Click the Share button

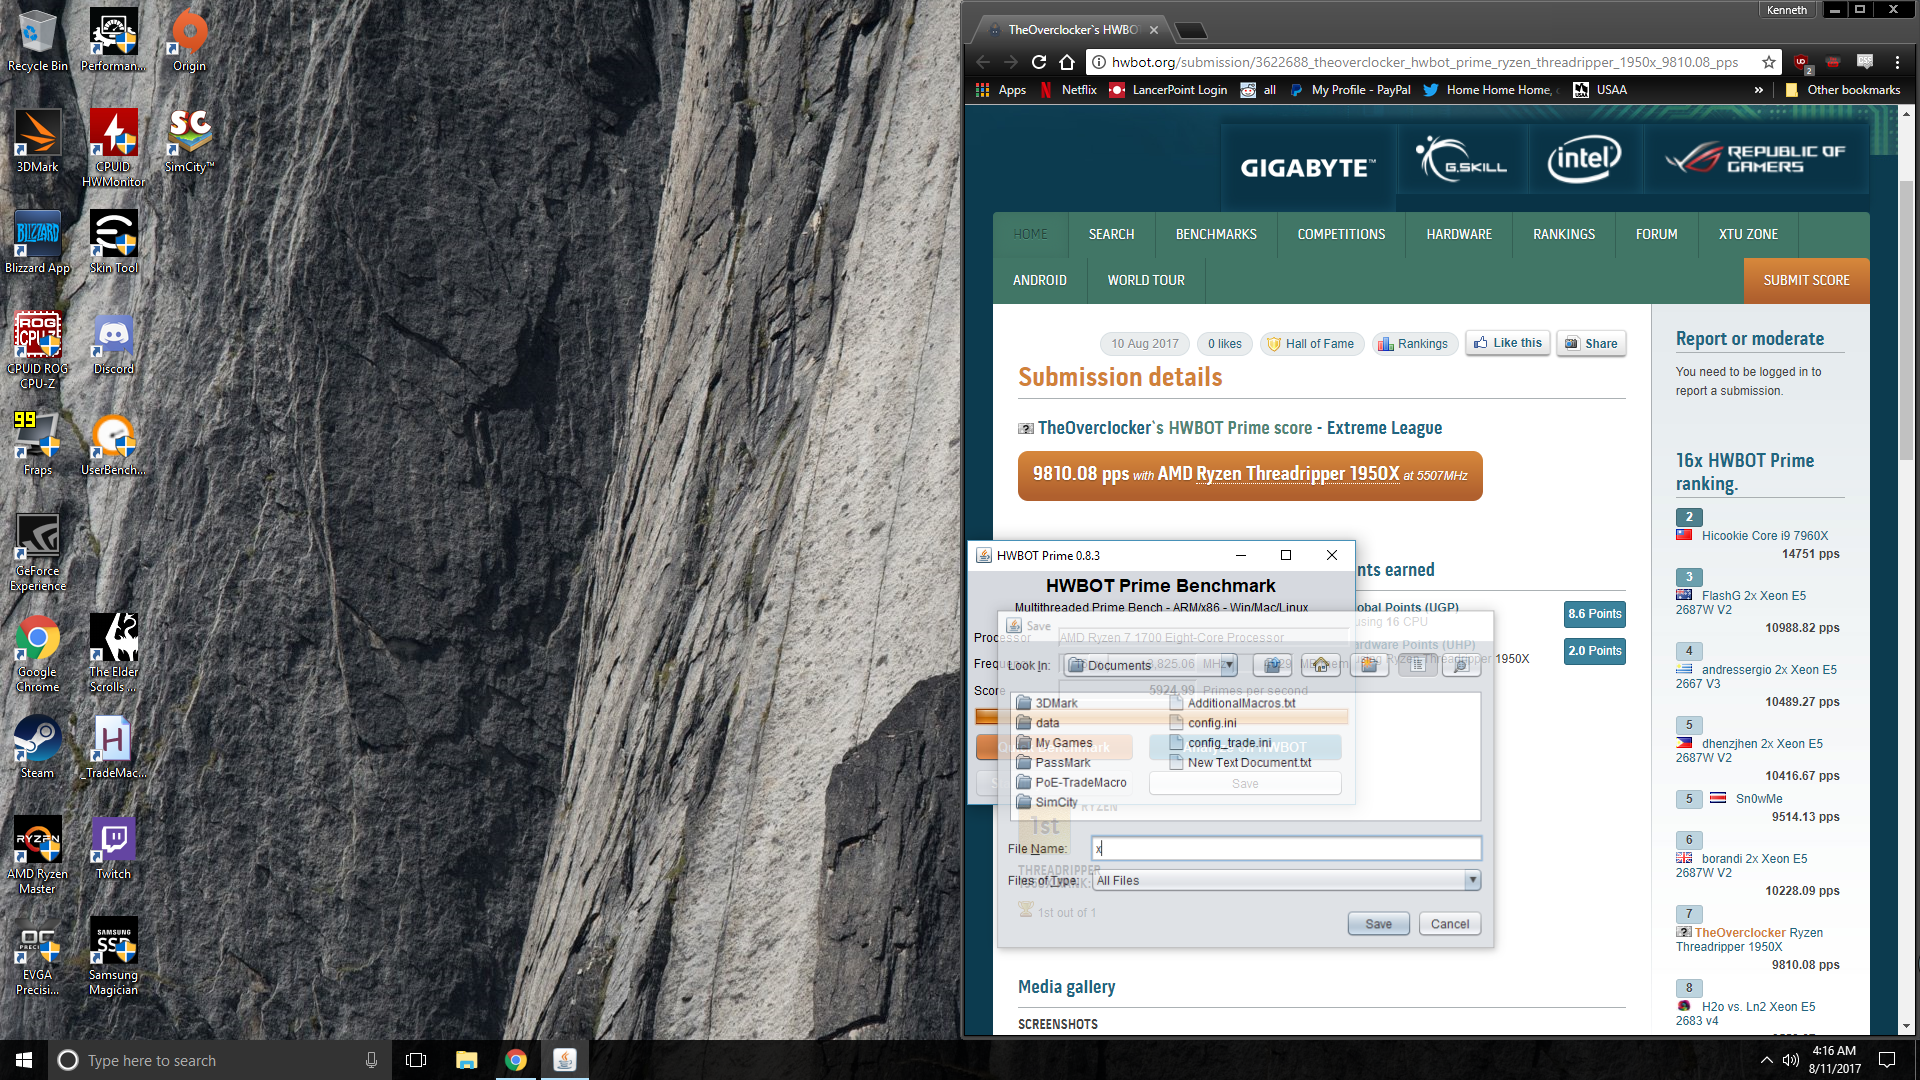click(1591, 343)
